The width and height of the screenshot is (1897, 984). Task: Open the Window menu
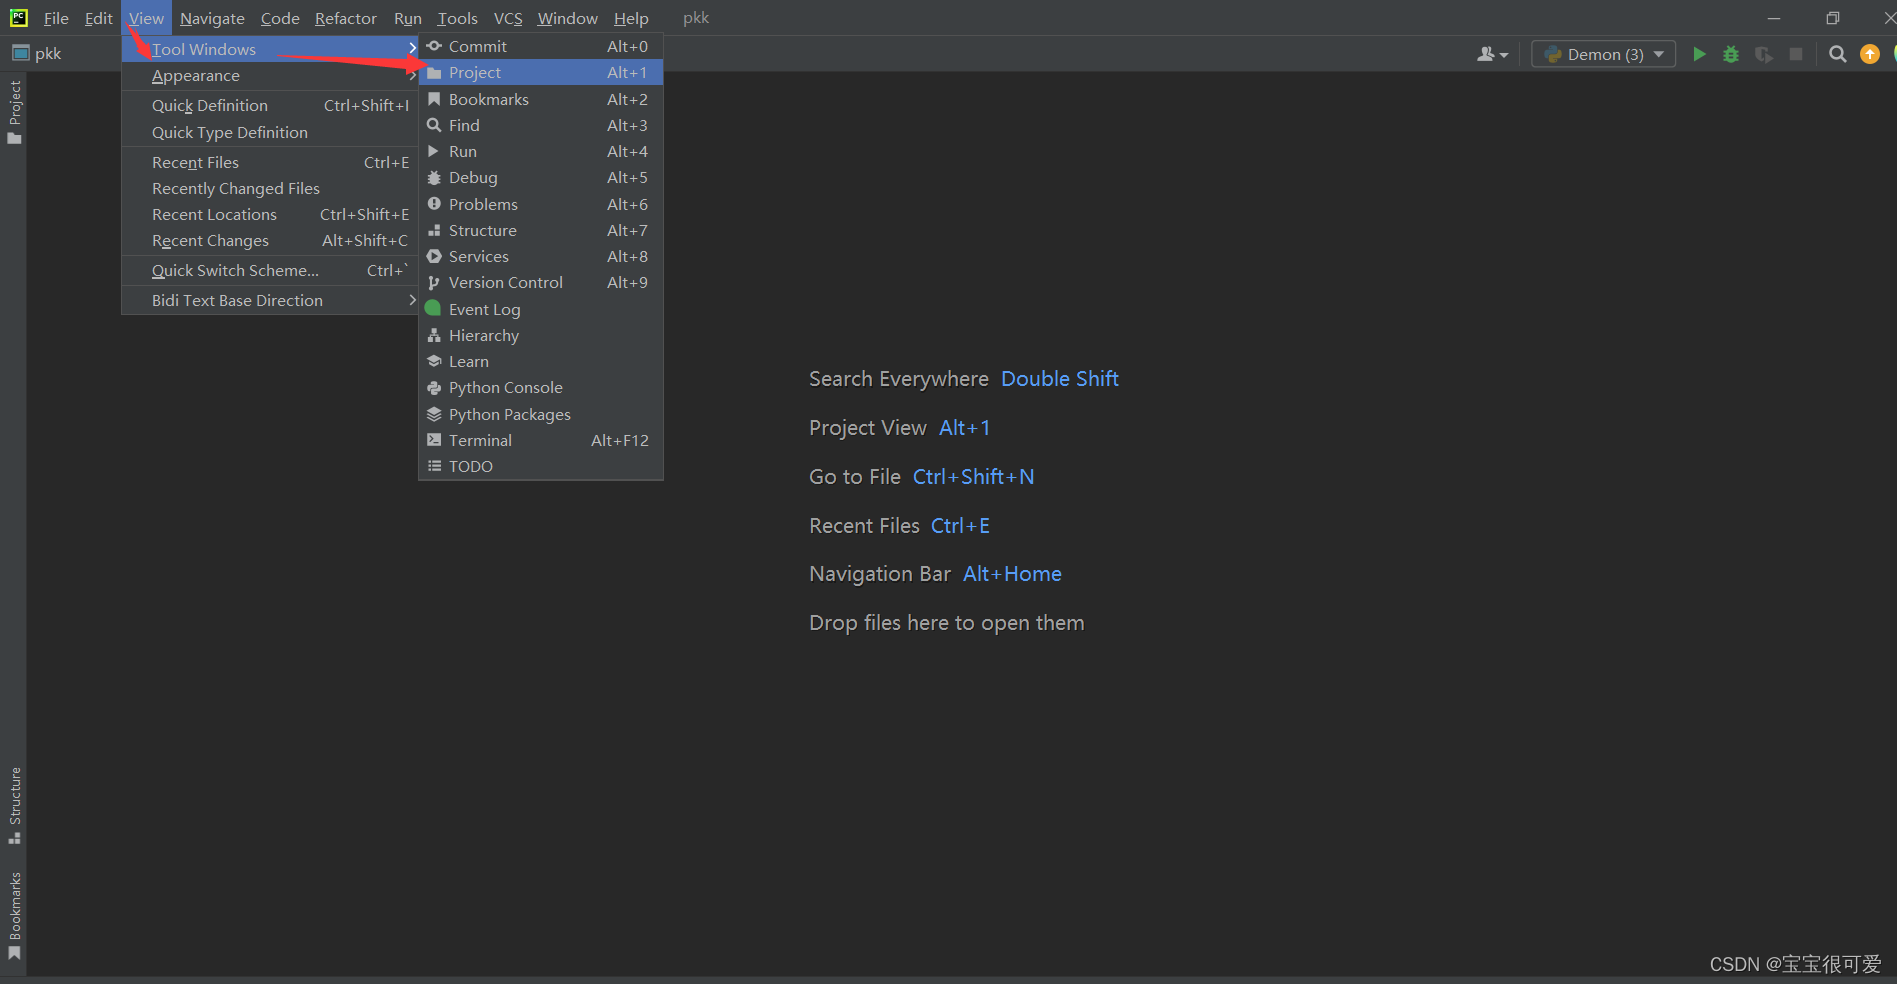coord(568,18)
